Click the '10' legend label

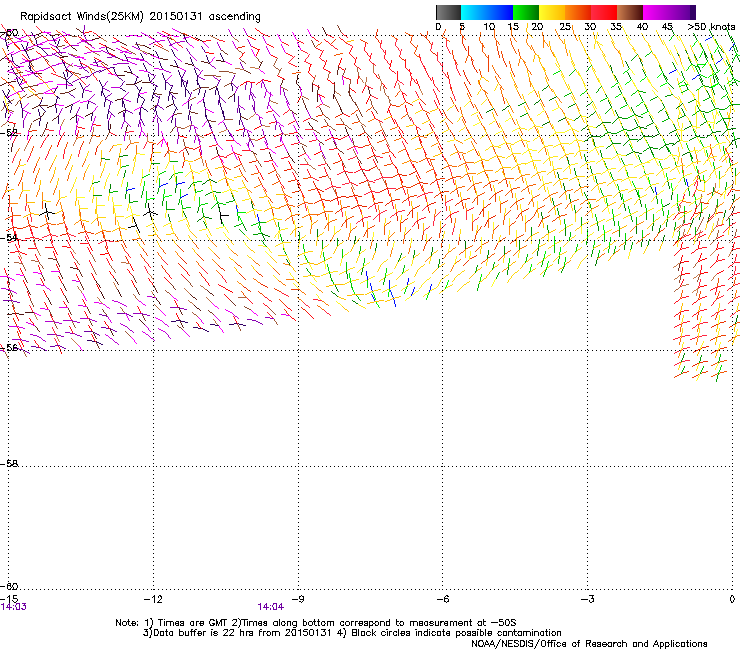pos(489,27)
